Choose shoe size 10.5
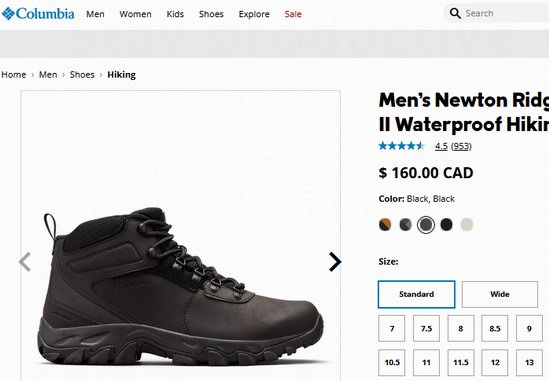The image size is (549, 381). click(392, 362)
